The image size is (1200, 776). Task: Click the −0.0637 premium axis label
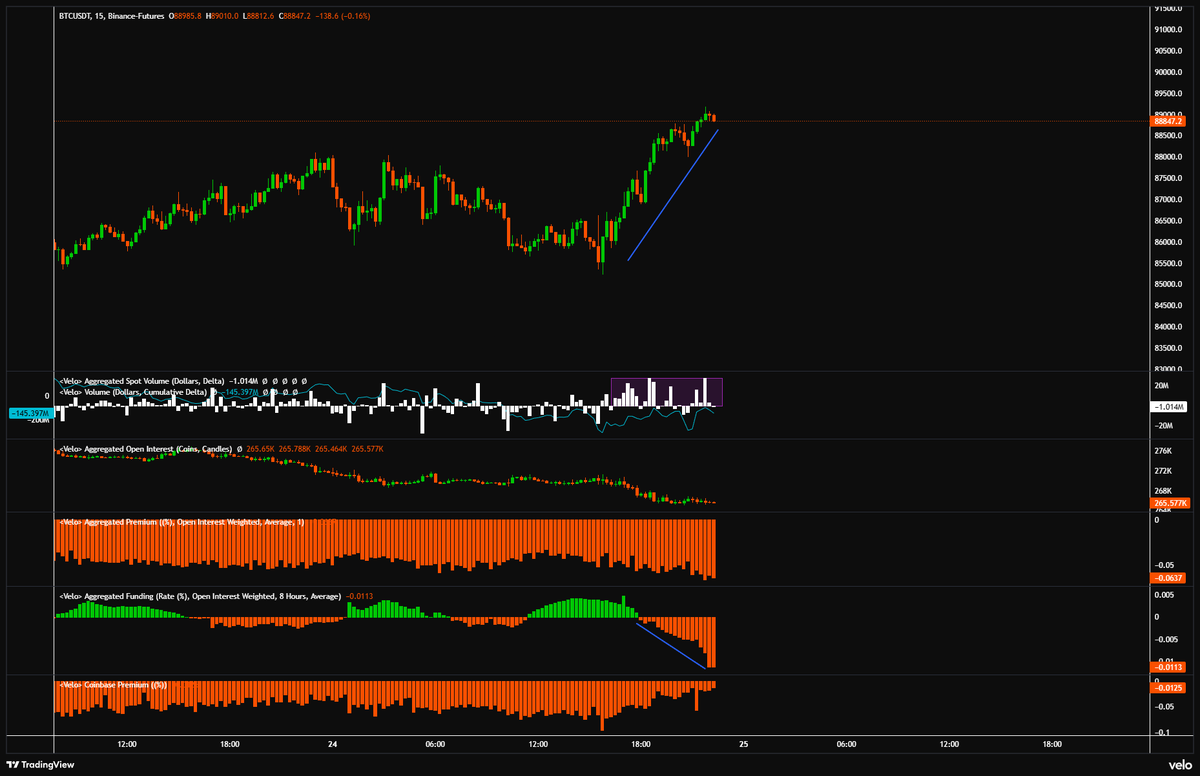point(1168,578)
